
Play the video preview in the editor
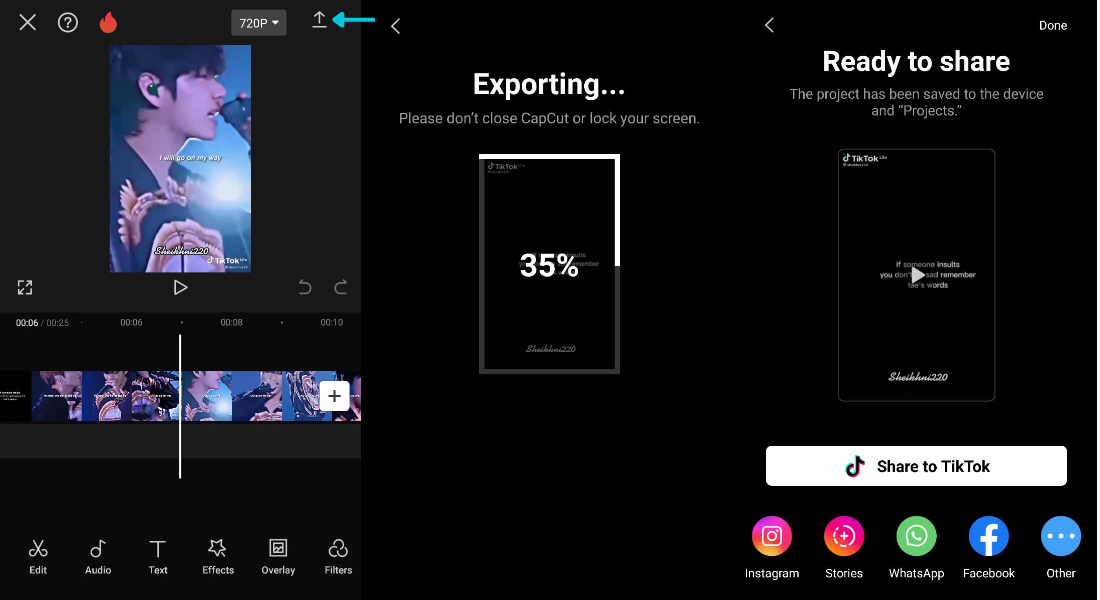click(x=180, y=287)
